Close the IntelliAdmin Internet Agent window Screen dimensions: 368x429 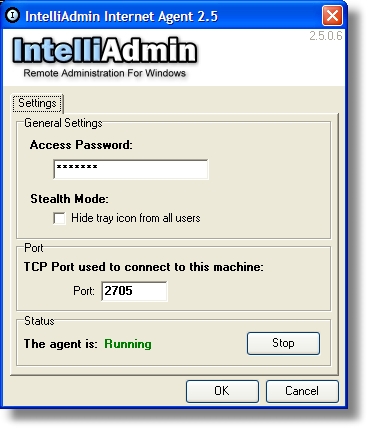pos(332,16)
